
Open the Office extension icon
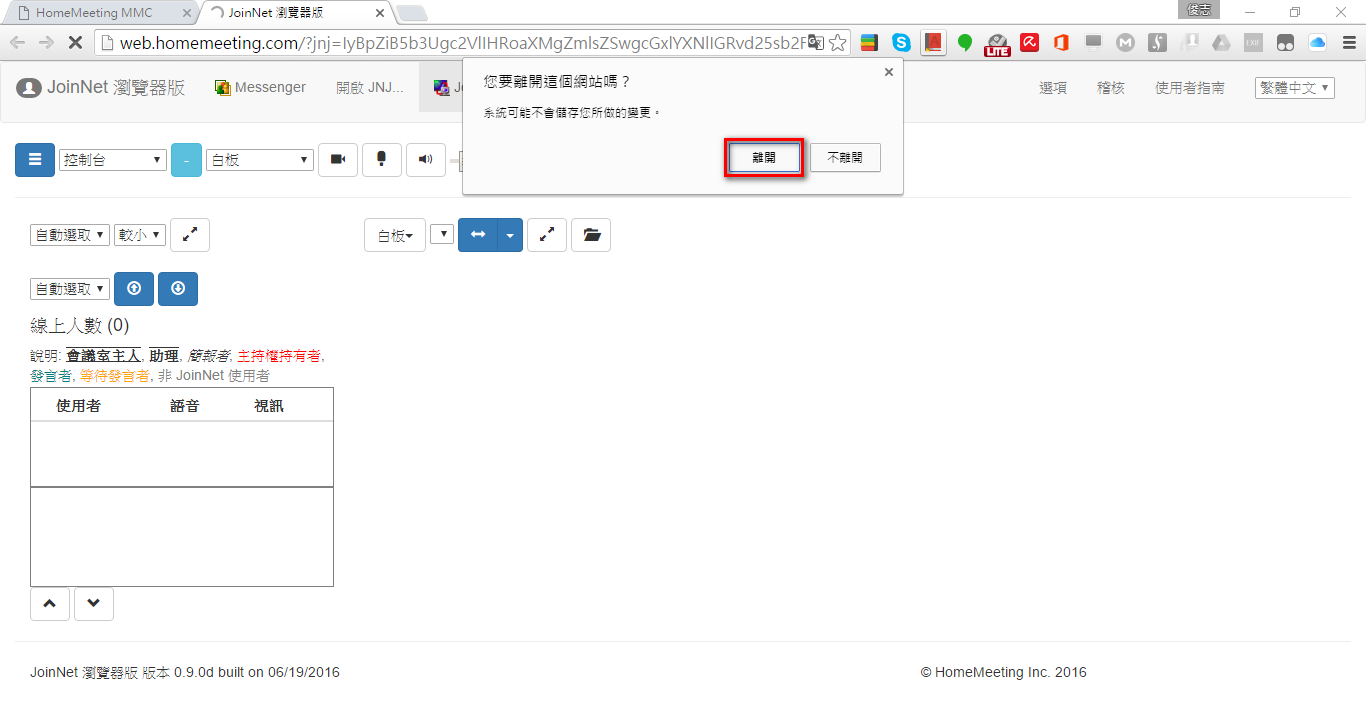[1061, 42]
